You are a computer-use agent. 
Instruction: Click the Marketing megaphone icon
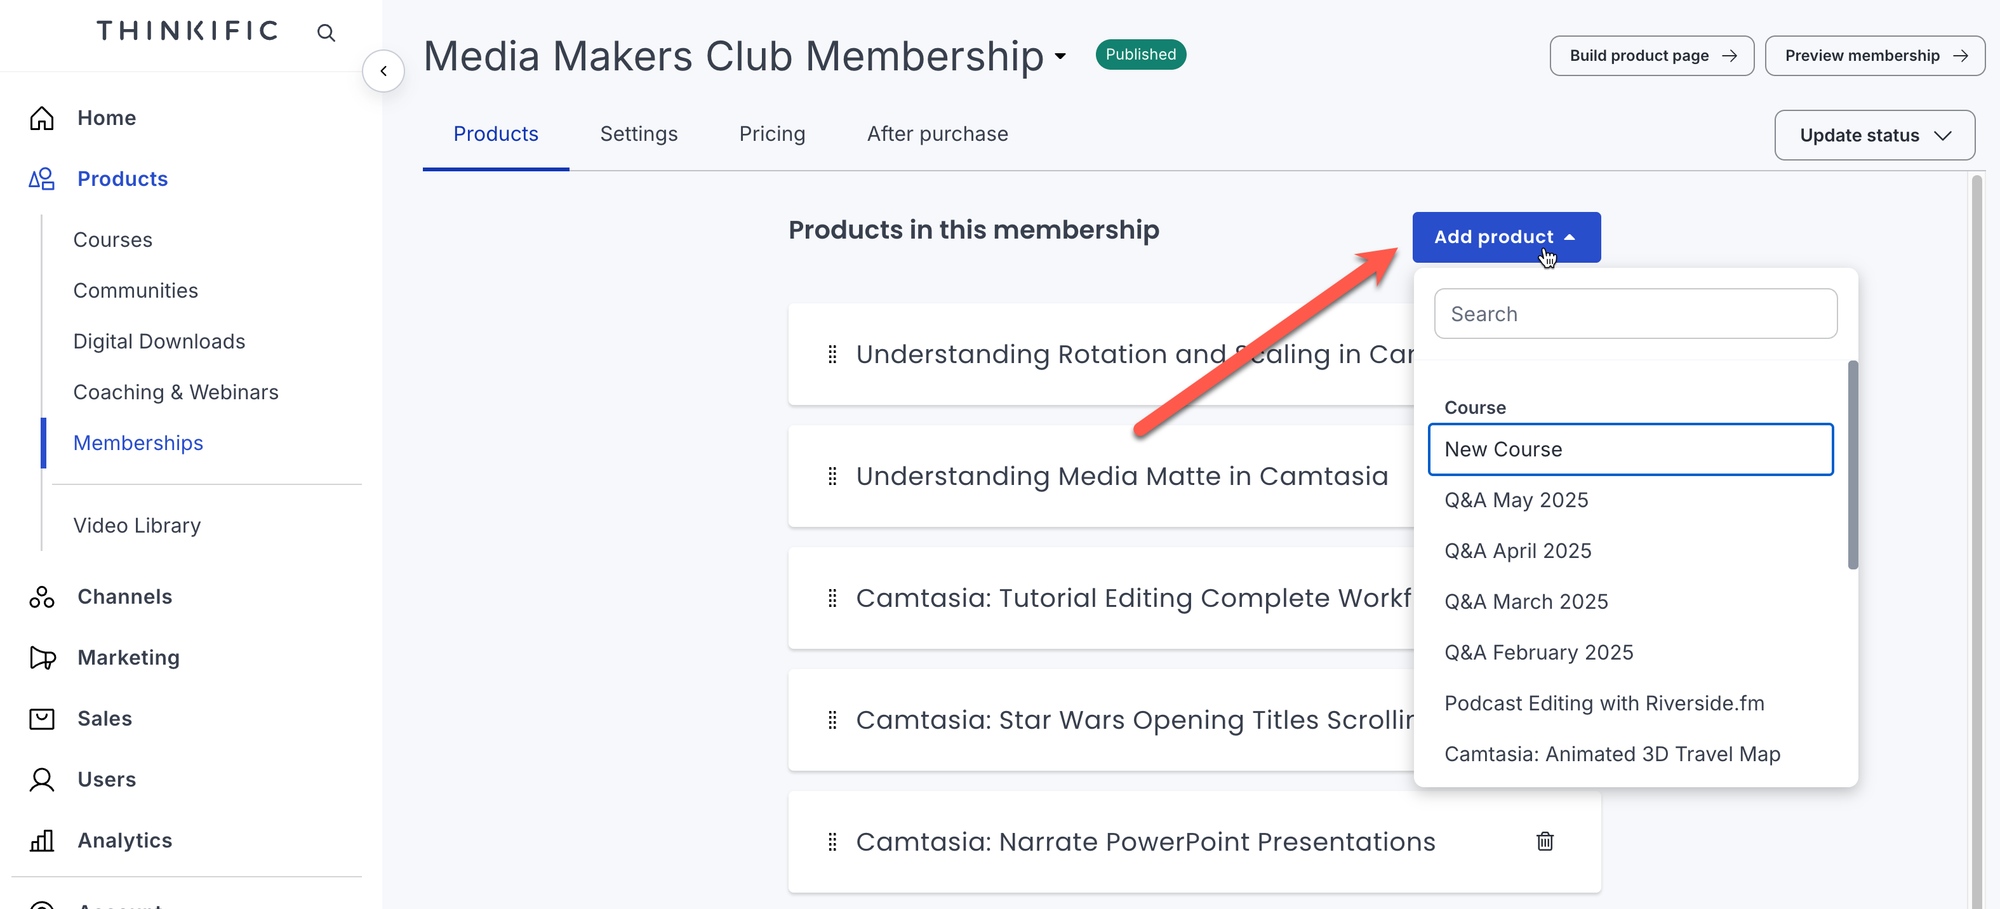pos(42,658)
